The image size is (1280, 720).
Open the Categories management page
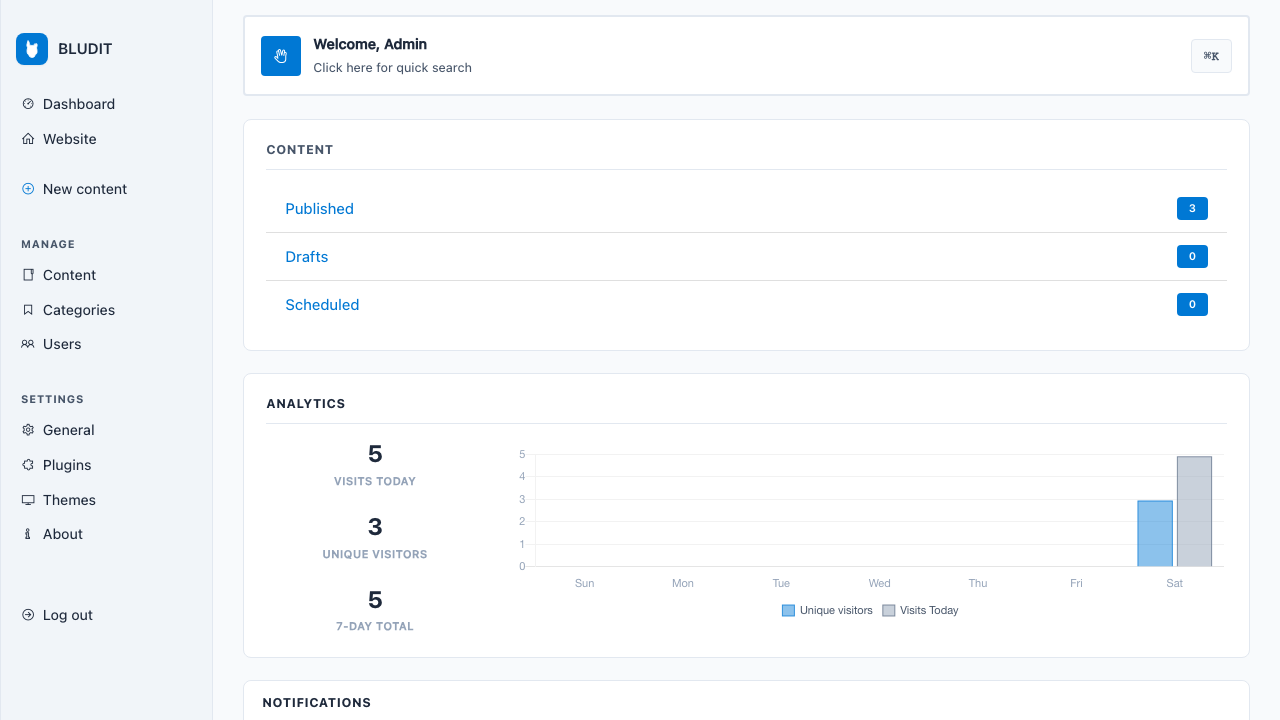coord(79,310)
